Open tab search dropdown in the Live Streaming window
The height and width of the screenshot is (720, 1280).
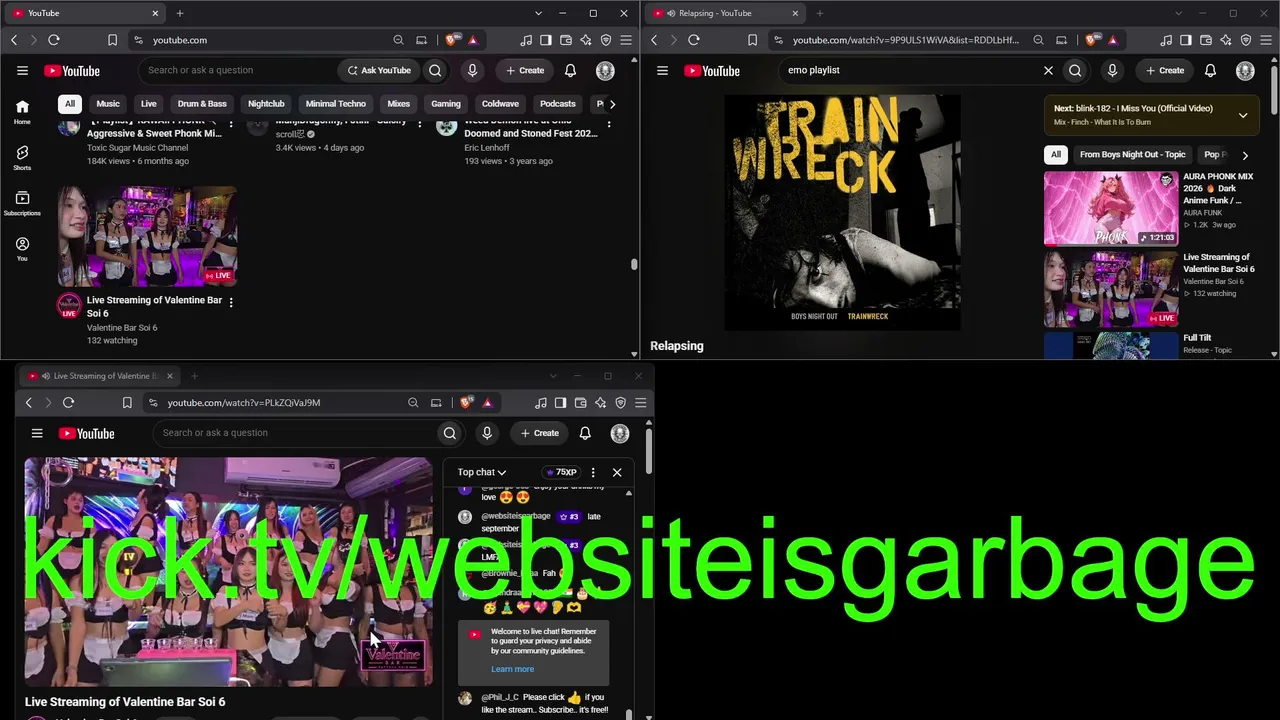click(553, 376)
